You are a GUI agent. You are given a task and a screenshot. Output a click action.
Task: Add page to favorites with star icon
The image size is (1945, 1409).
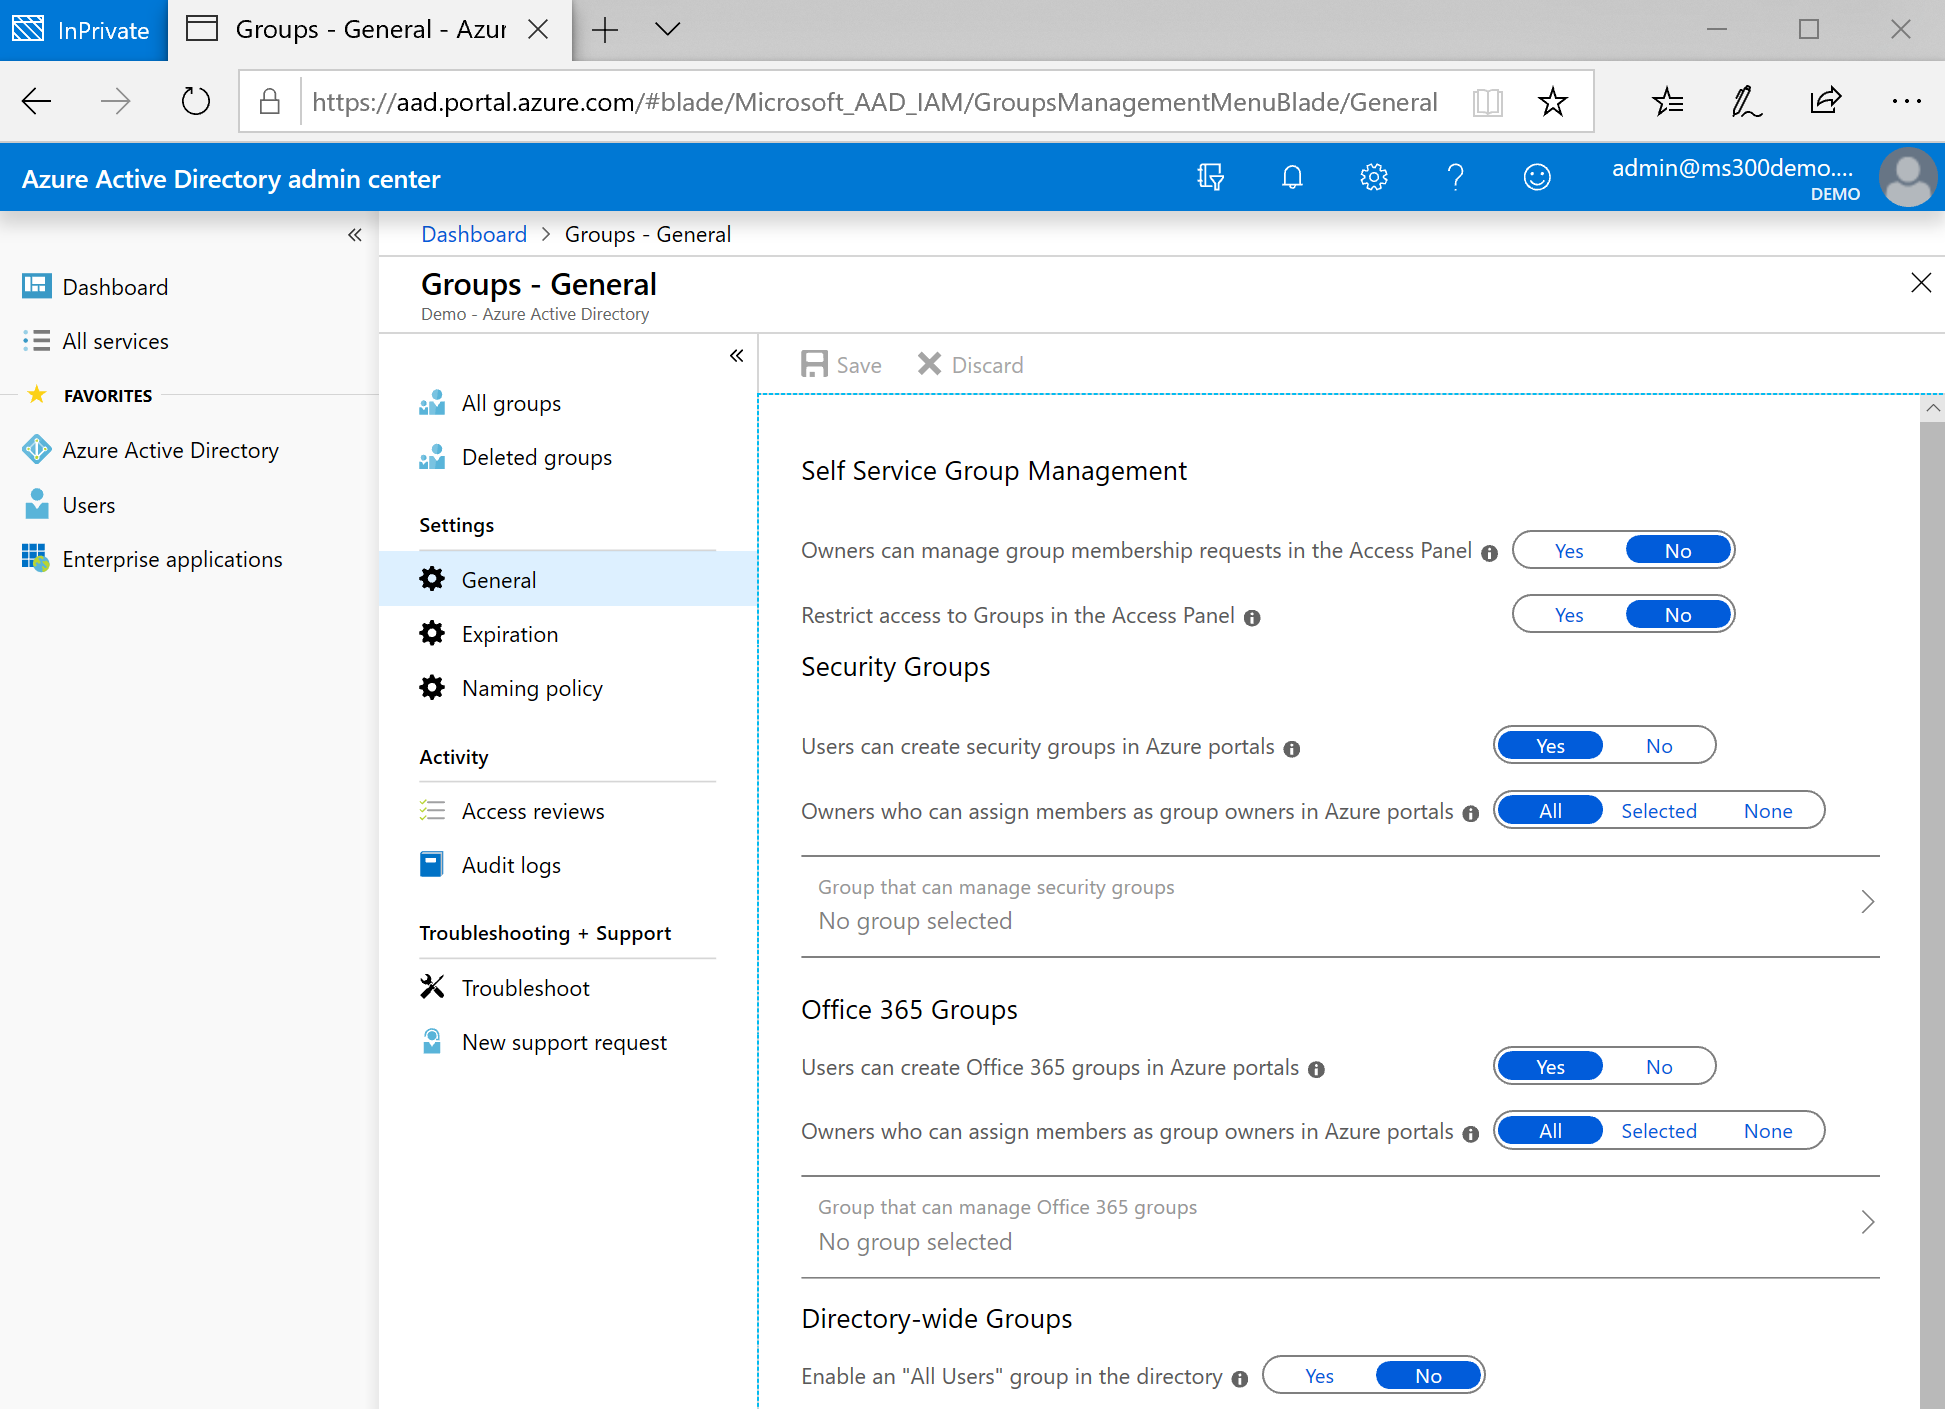[x=1552, y=101]
